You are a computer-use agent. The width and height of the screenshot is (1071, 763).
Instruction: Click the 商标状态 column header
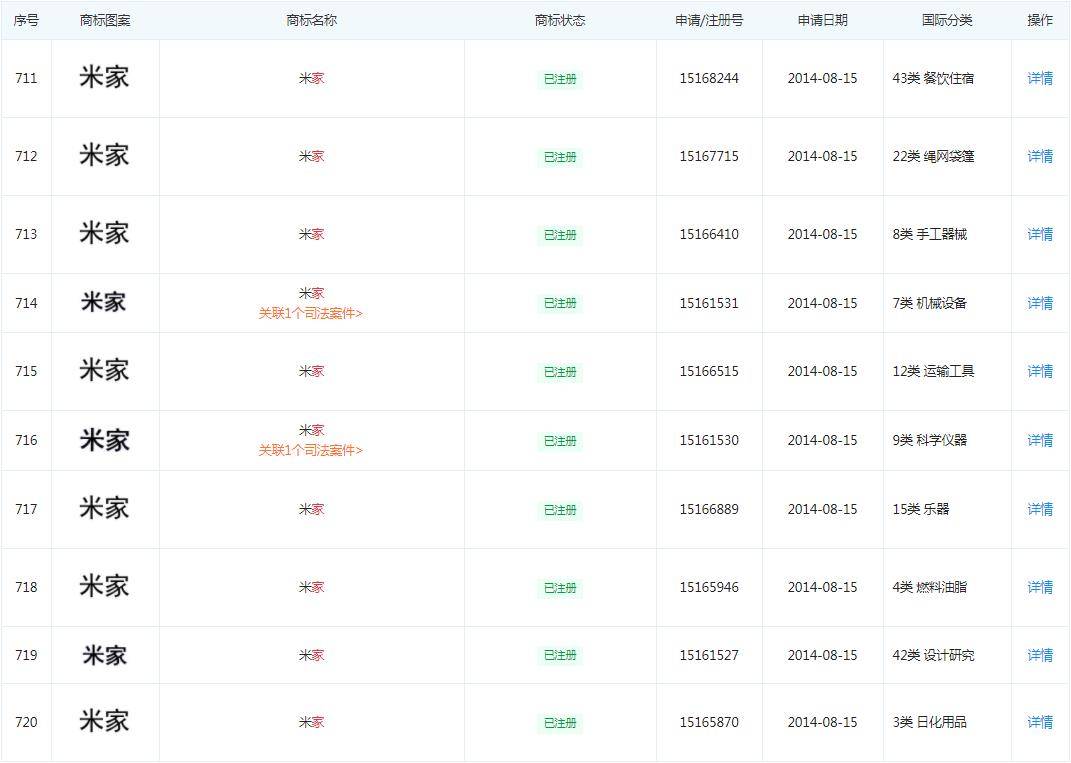[560, 20]
